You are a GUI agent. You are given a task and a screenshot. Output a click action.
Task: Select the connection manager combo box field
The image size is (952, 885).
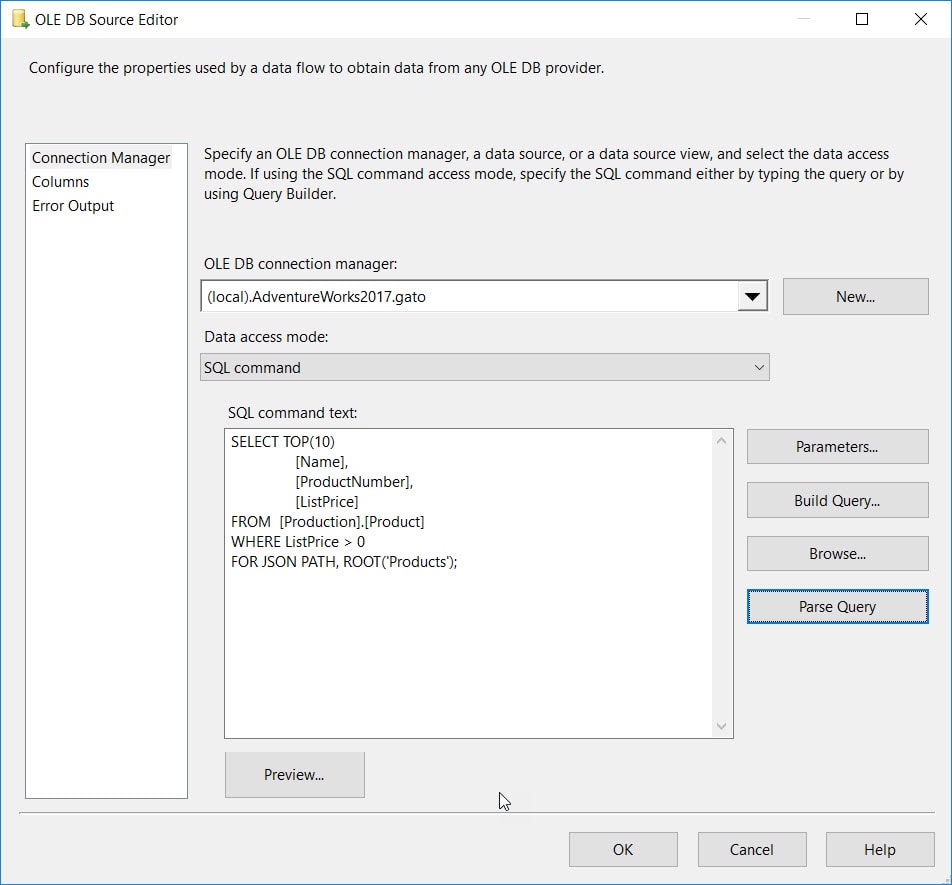[468, 297]
